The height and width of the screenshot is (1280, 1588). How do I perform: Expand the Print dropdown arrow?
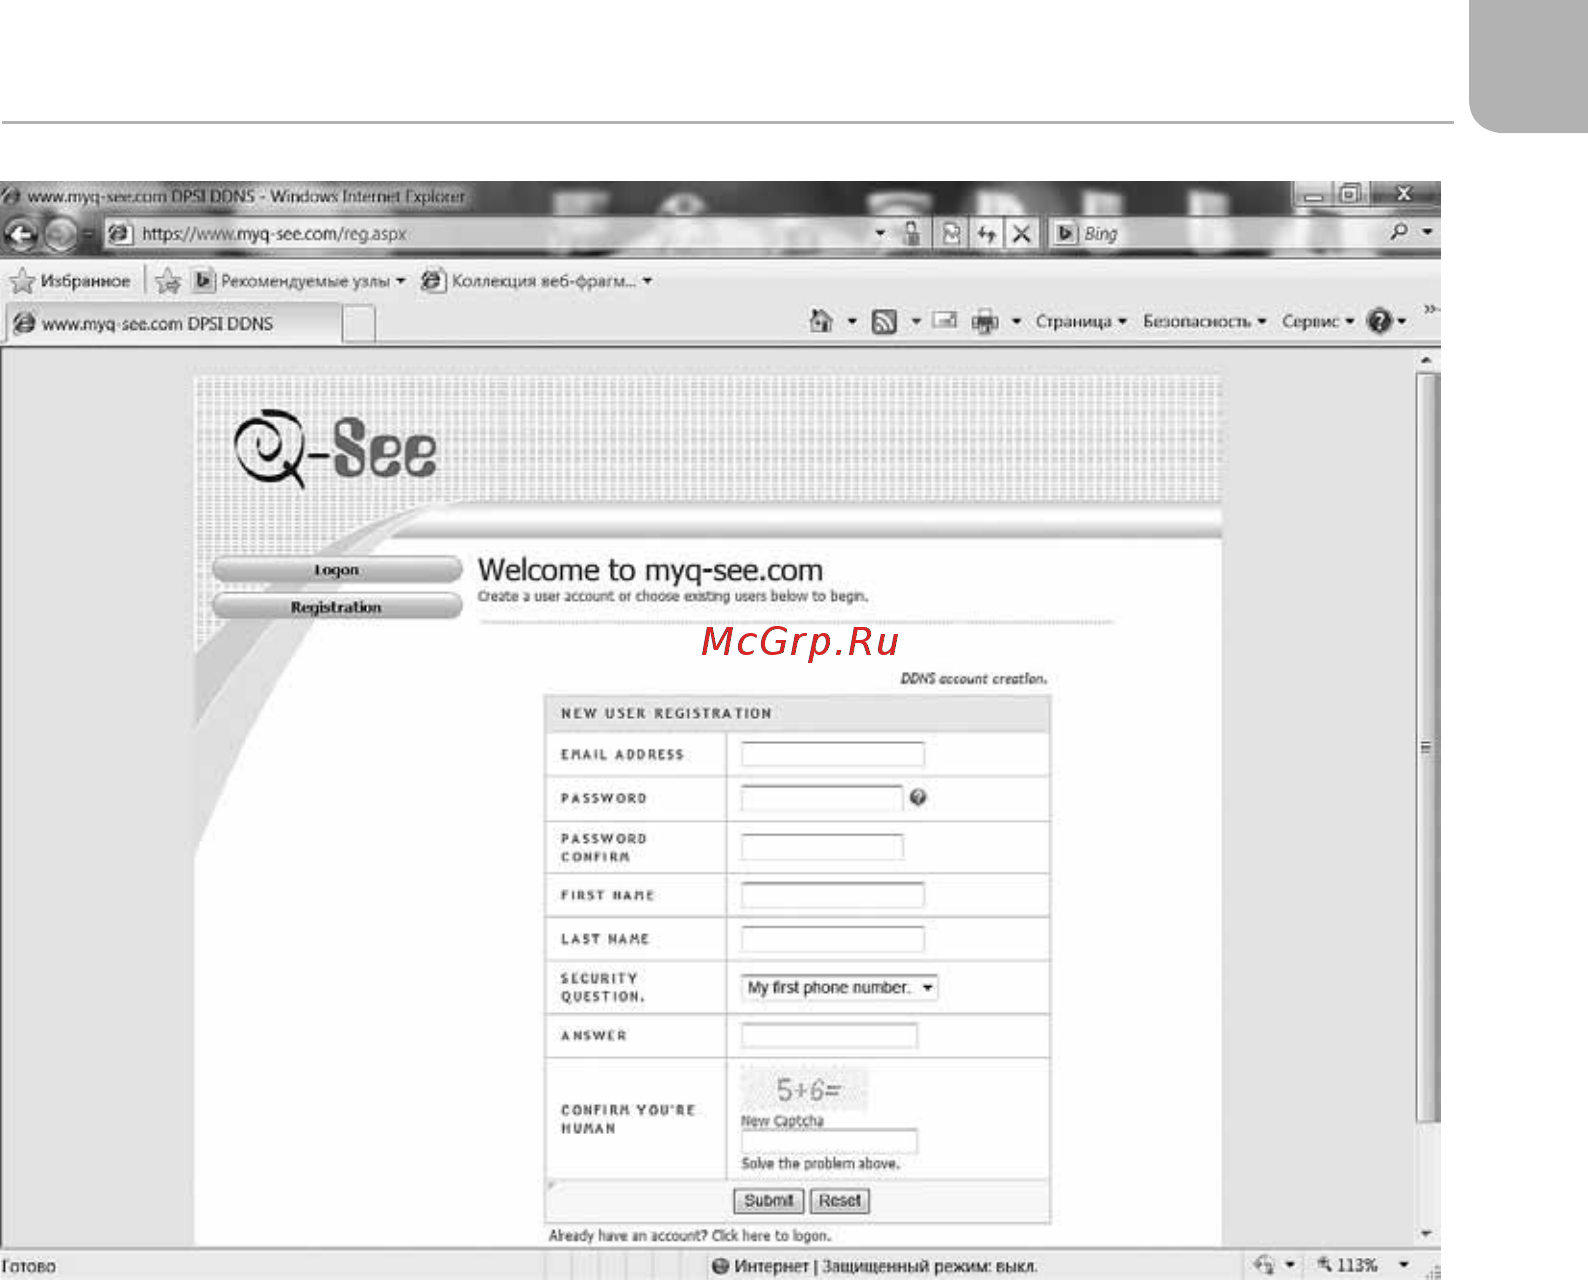(x=1016, y=321)
